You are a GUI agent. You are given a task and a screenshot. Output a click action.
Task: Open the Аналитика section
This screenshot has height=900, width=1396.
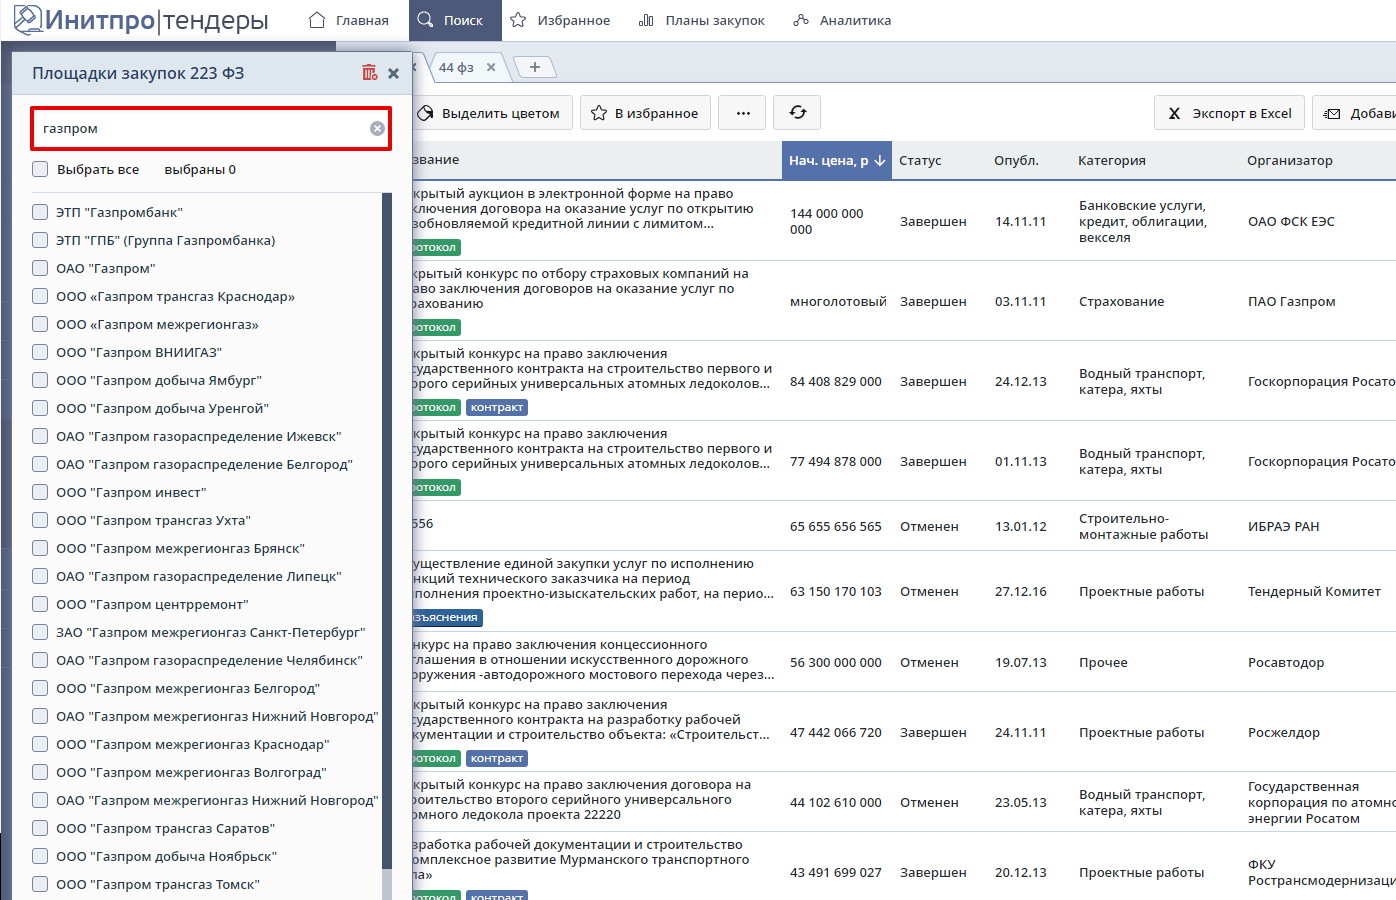pyautogui.click(x=842, y=20)
